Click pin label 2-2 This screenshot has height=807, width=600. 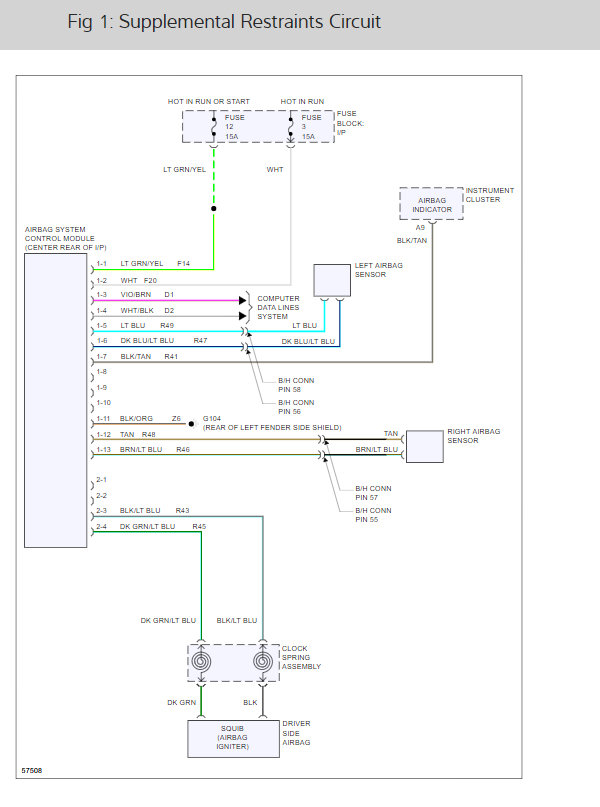101,496
